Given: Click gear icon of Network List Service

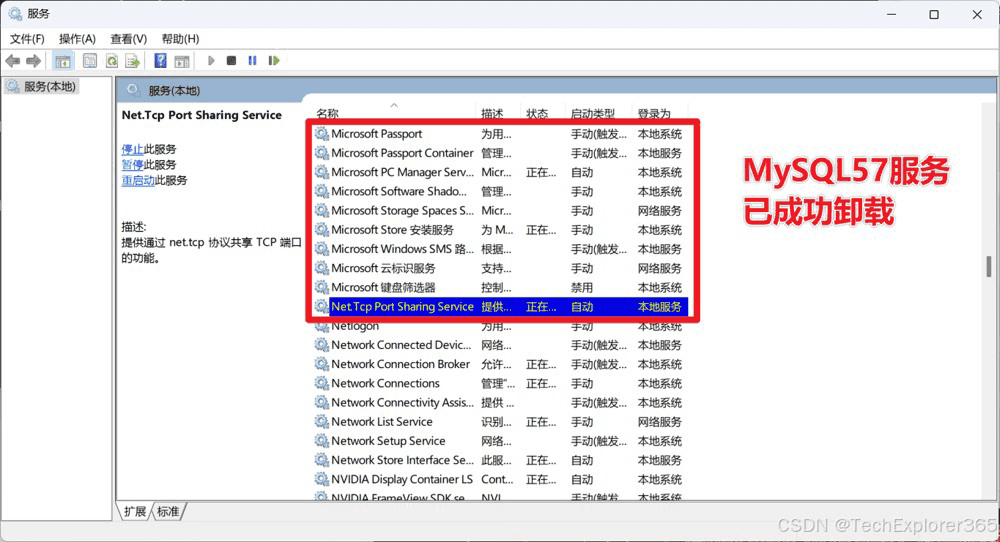Looking at the screenshot, I should click(x=322, y=421).
